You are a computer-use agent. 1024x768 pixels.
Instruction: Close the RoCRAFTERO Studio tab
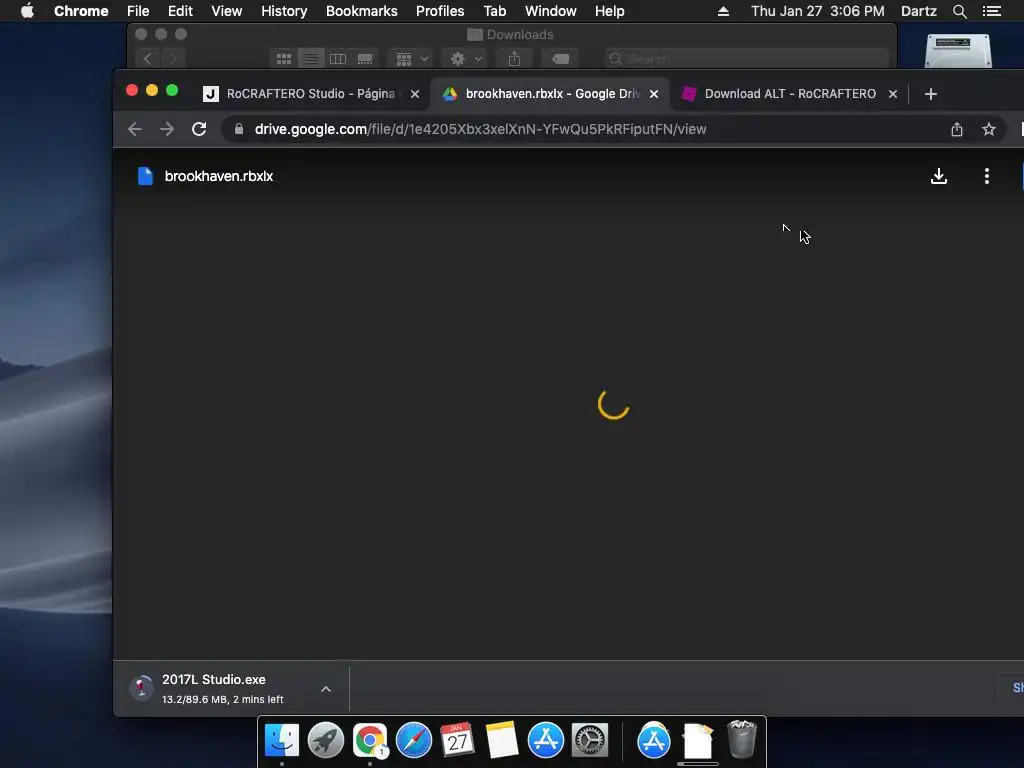click(x=415, y=94)
